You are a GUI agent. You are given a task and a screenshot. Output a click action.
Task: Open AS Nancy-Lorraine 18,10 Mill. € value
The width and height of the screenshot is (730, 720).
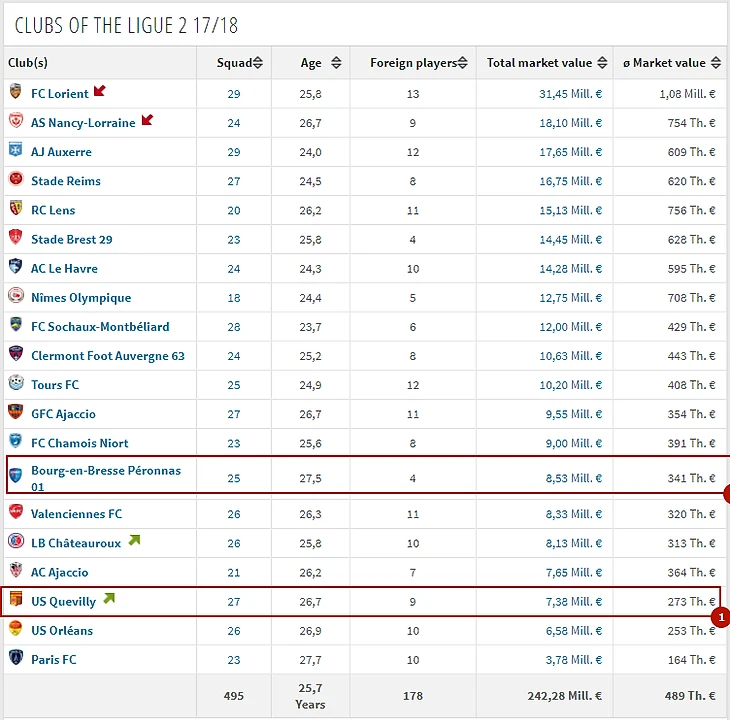570,123
